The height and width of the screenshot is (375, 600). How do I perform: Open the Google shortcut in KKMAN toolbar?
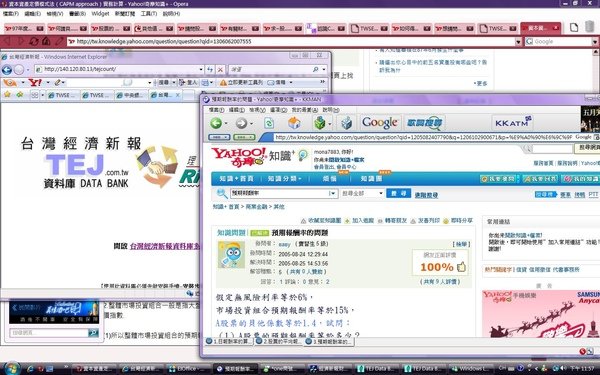380,122
